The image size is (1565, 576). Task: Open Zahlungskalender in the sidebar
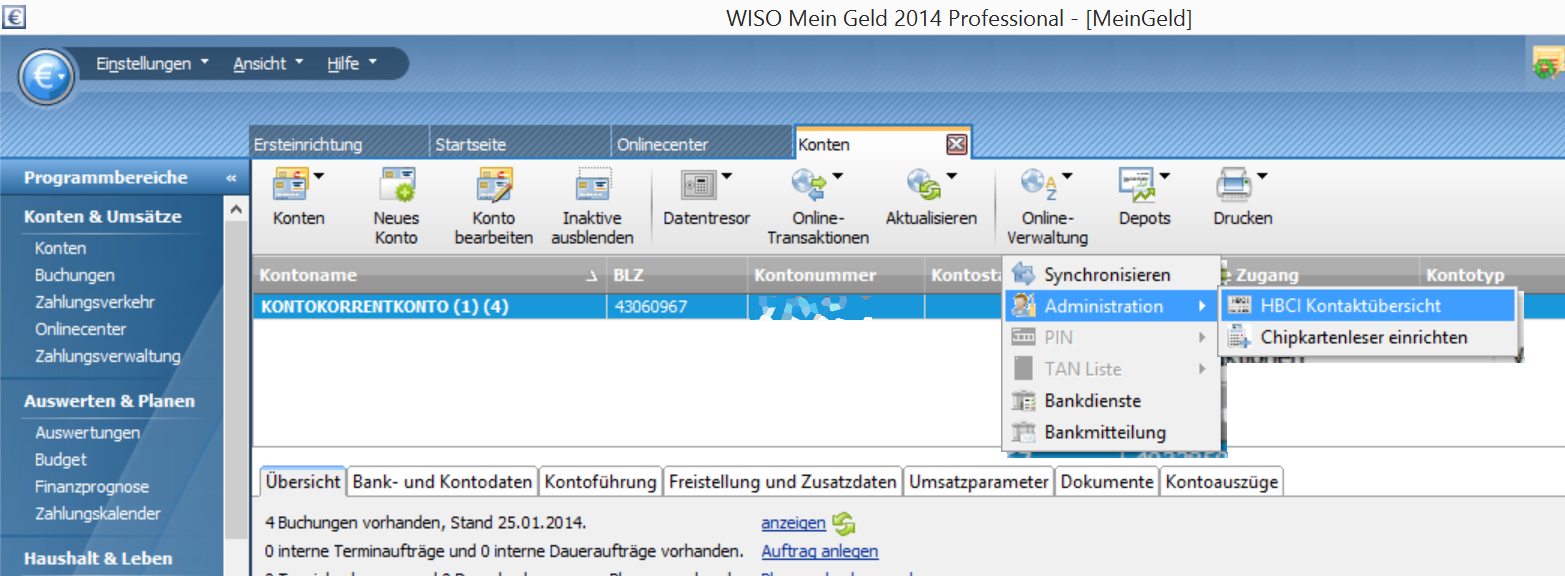[x=98, y=514]
